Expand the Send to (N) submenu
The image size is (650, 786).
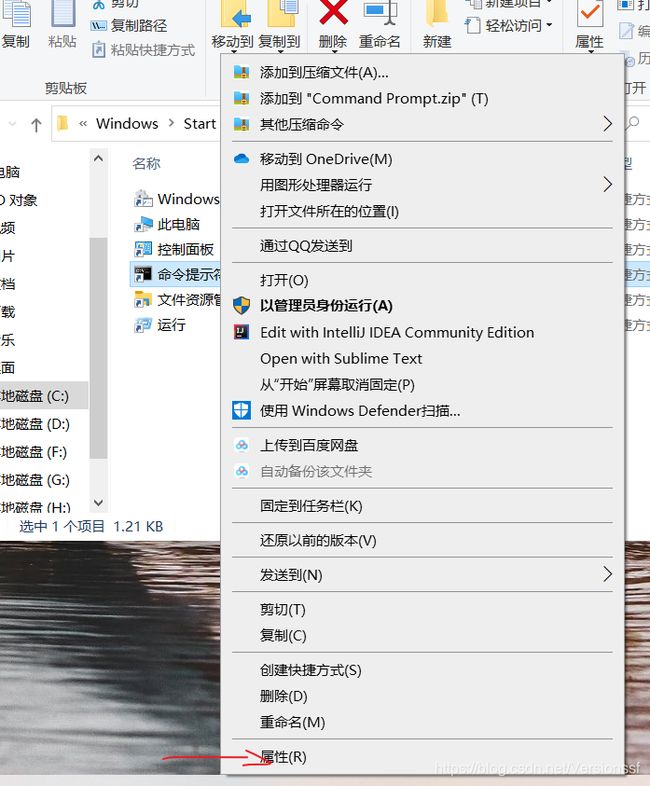click(422, 575)
